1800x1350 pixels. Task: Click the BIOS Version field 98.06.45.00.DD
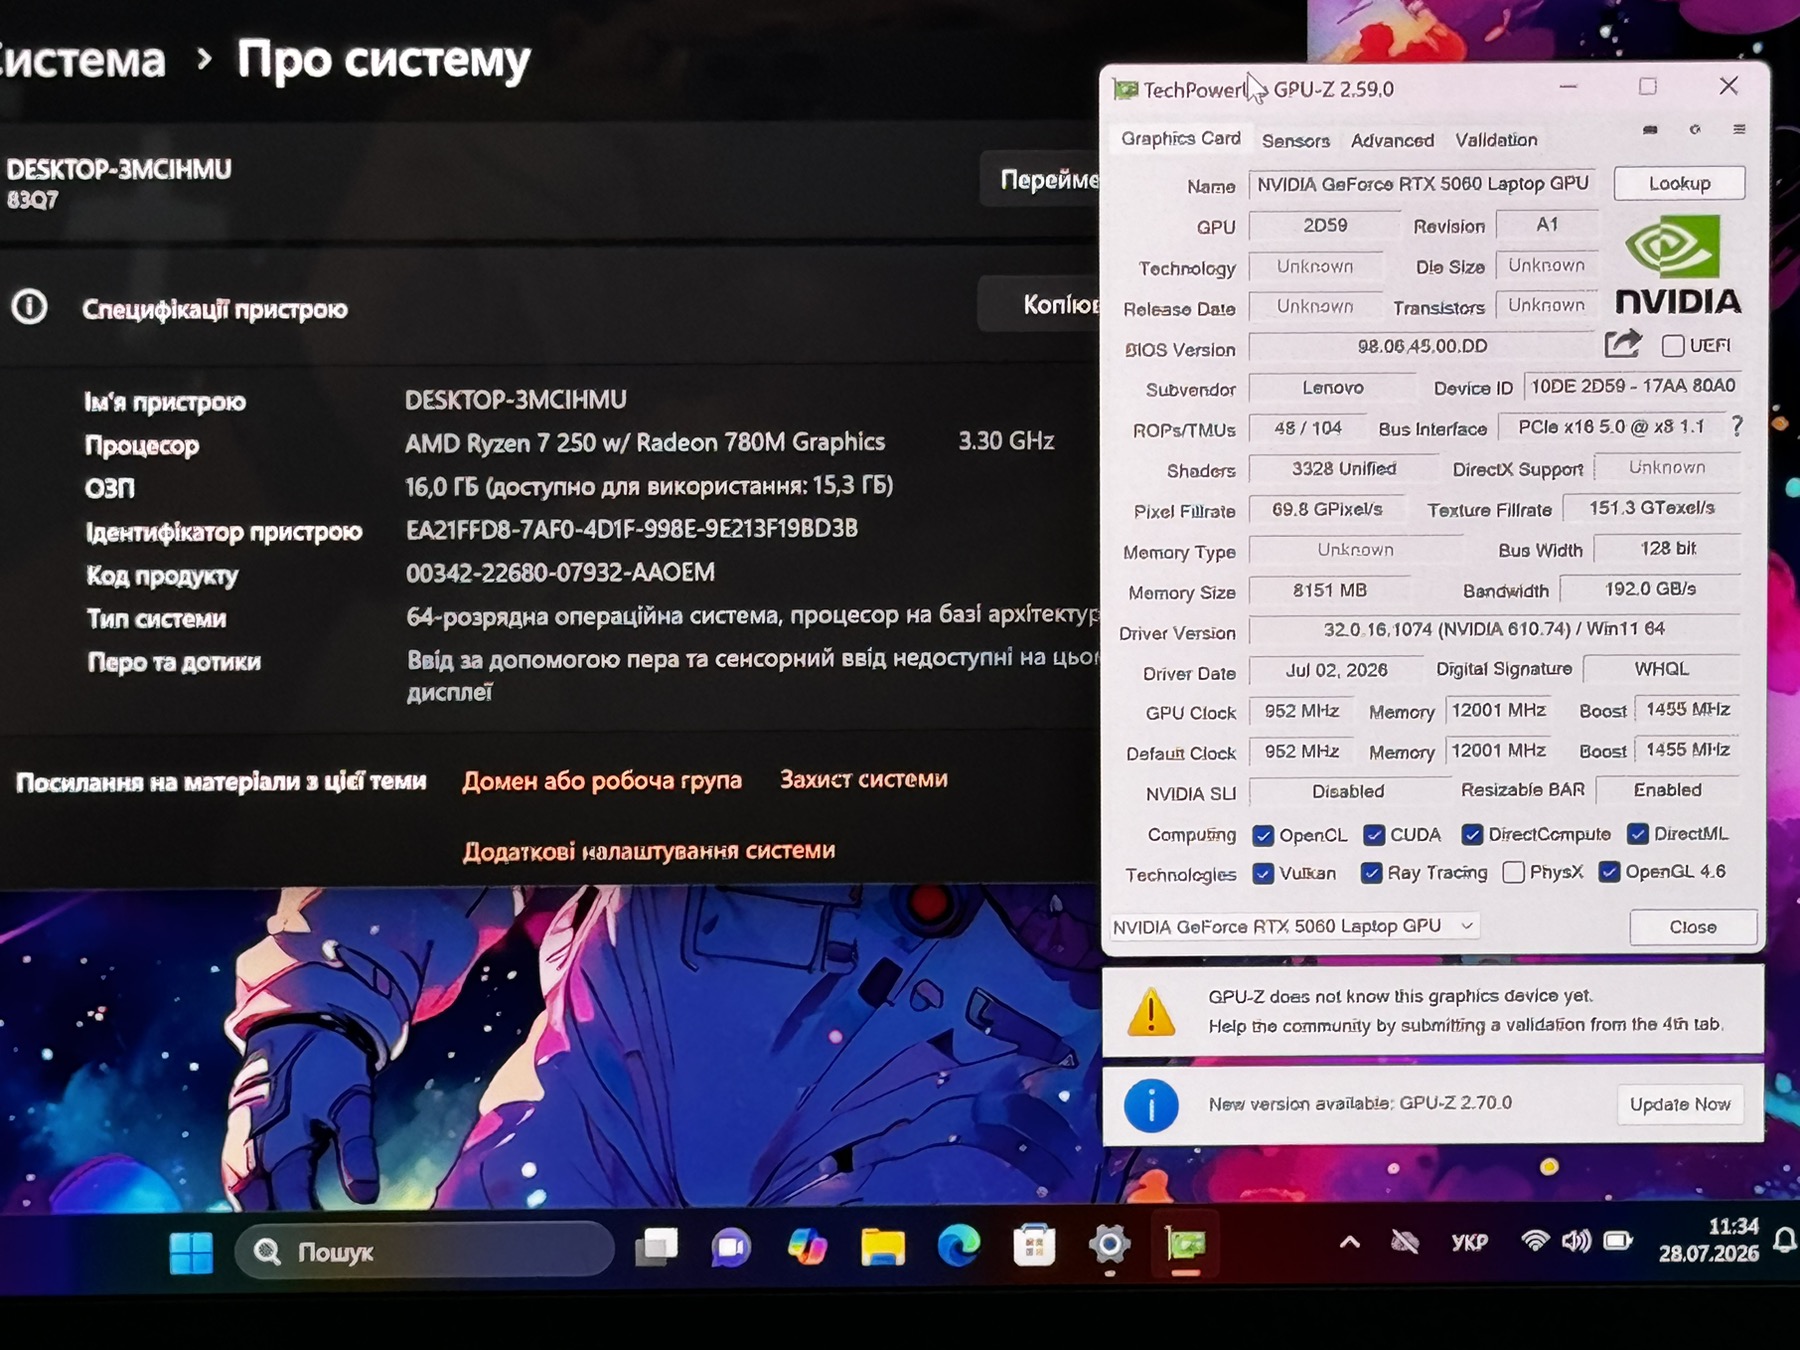point(1423,346)
